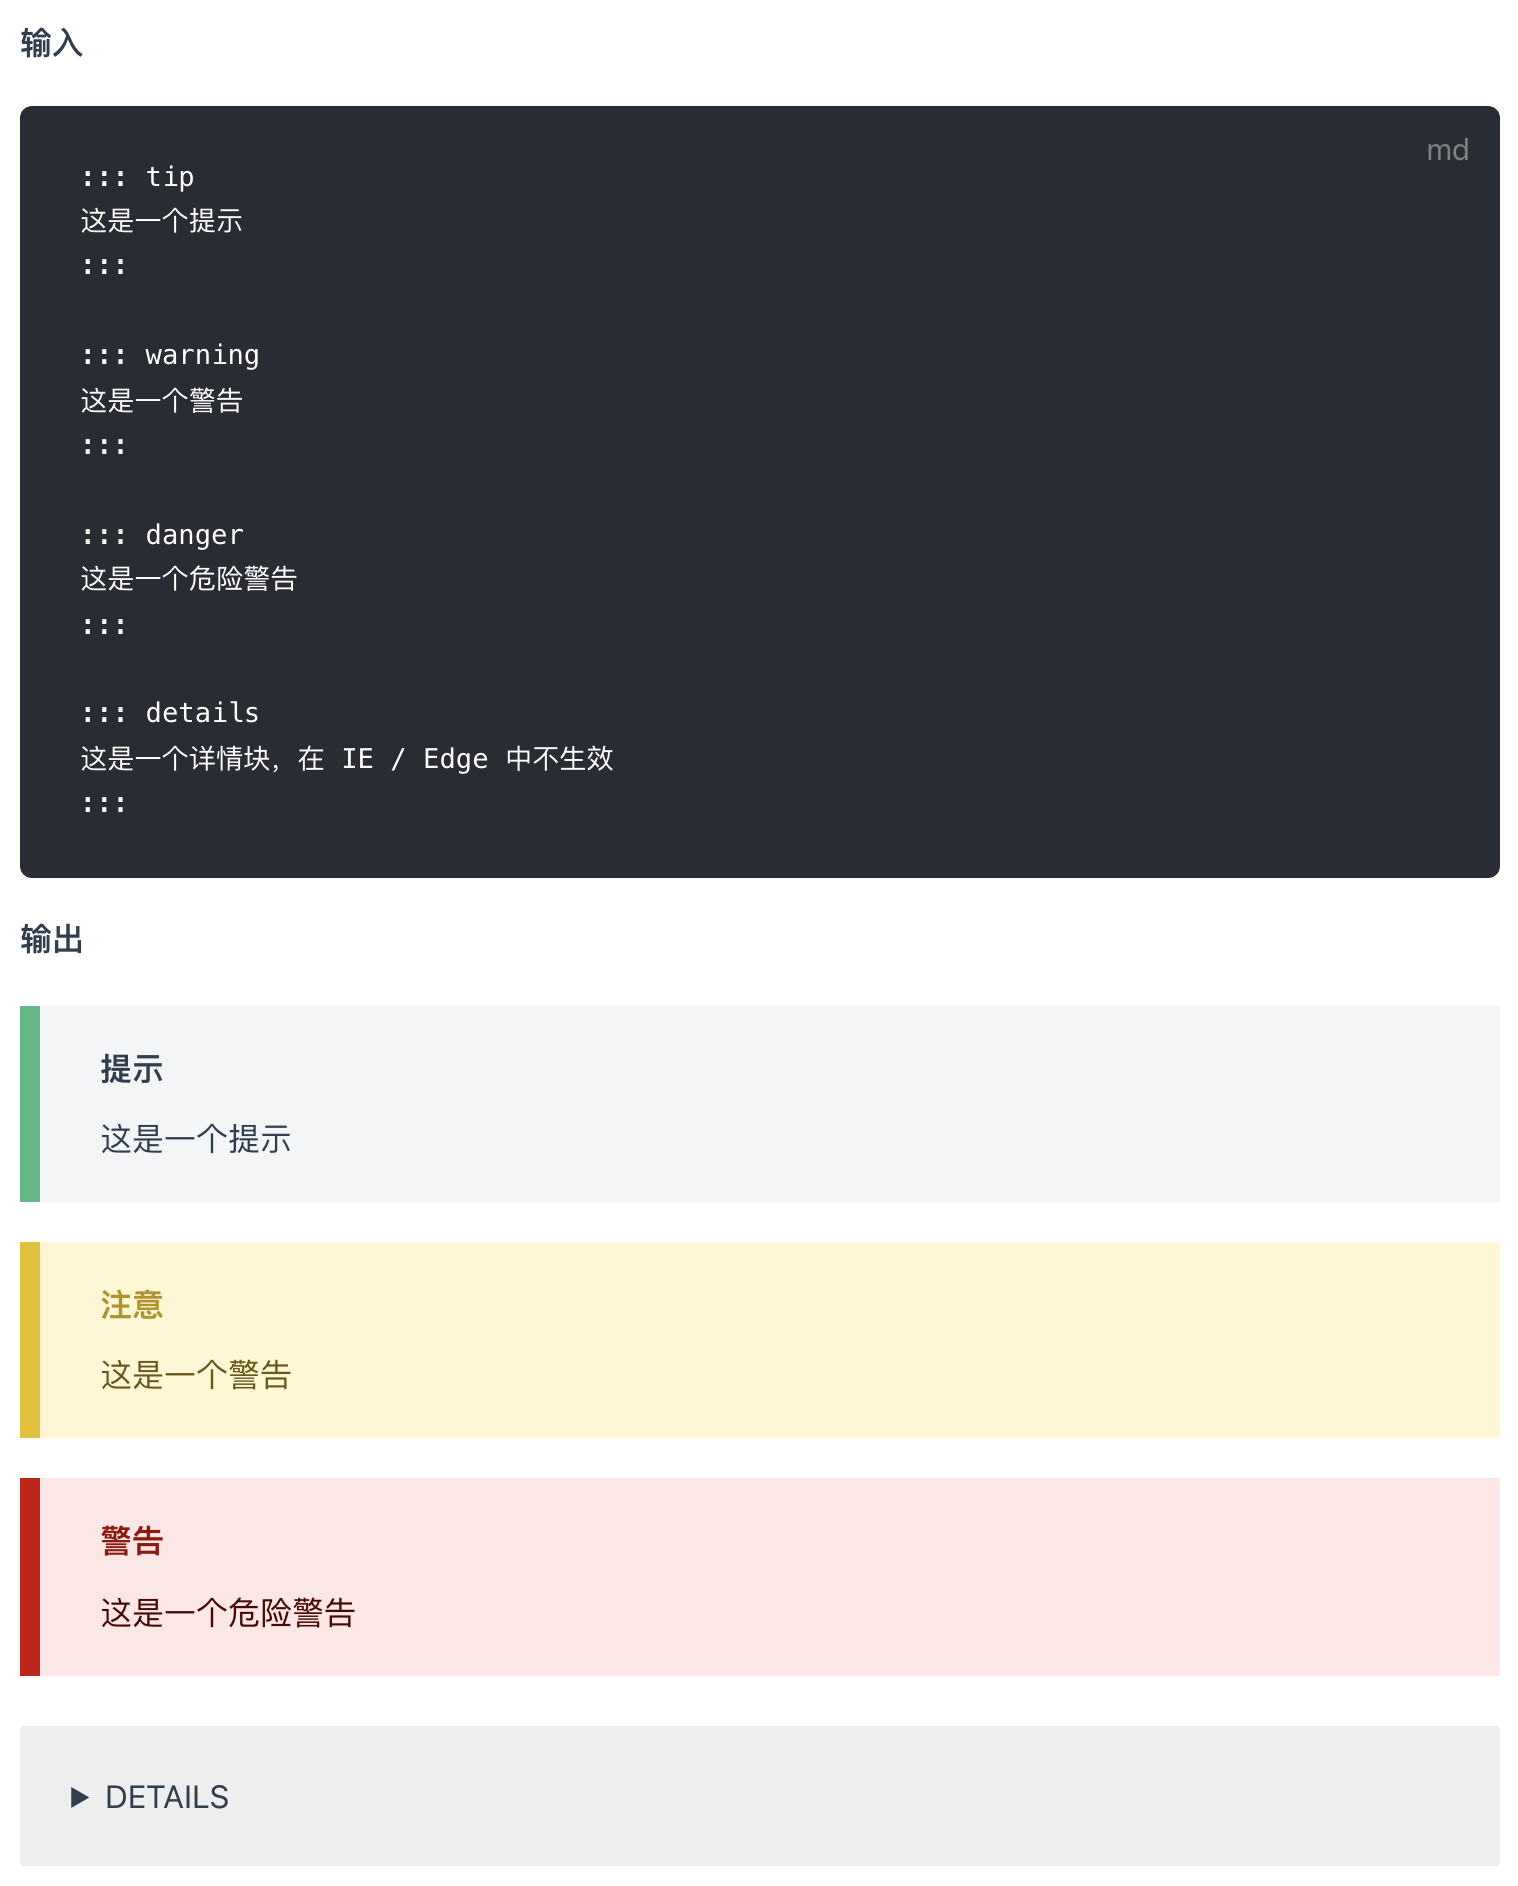Click the code text 这是一个危险警告
The height and width of the screenshot is (1886, 1518).
pos(189,579)
